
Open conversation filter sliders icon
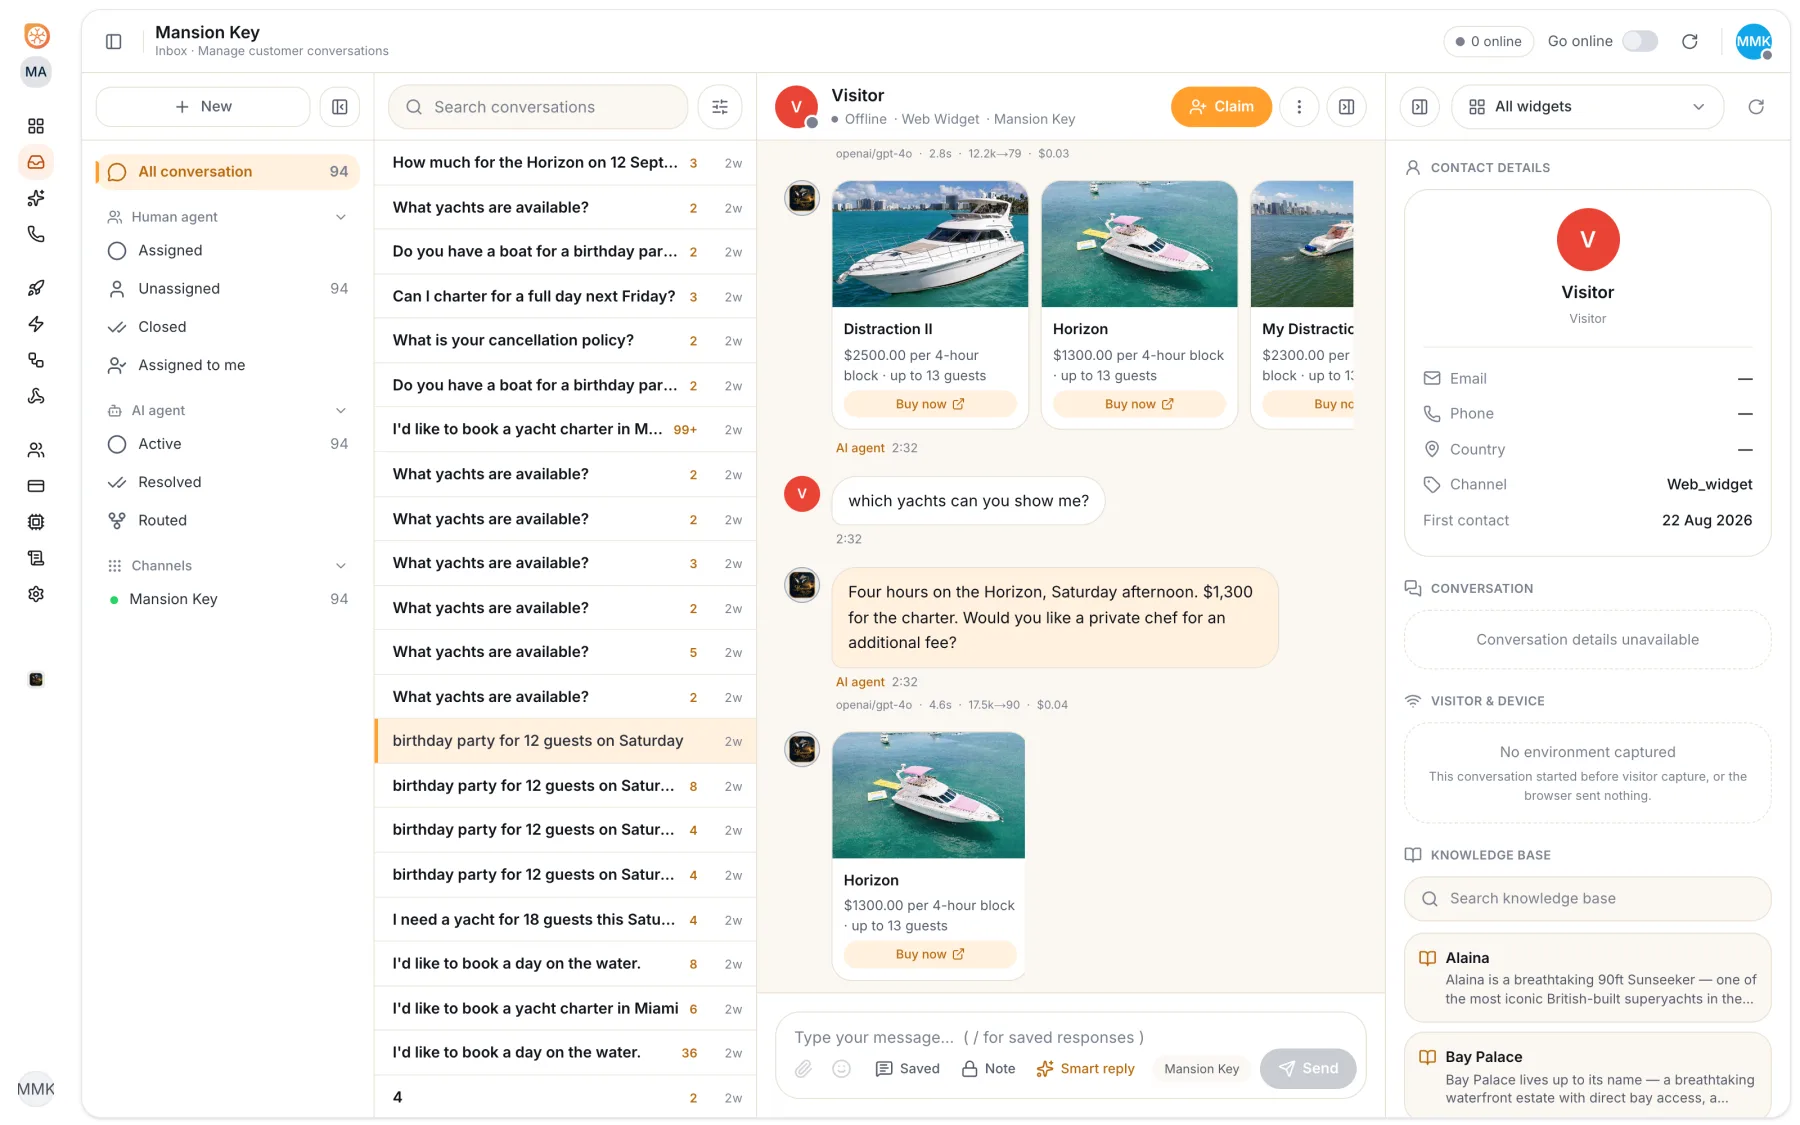[720, 107]
